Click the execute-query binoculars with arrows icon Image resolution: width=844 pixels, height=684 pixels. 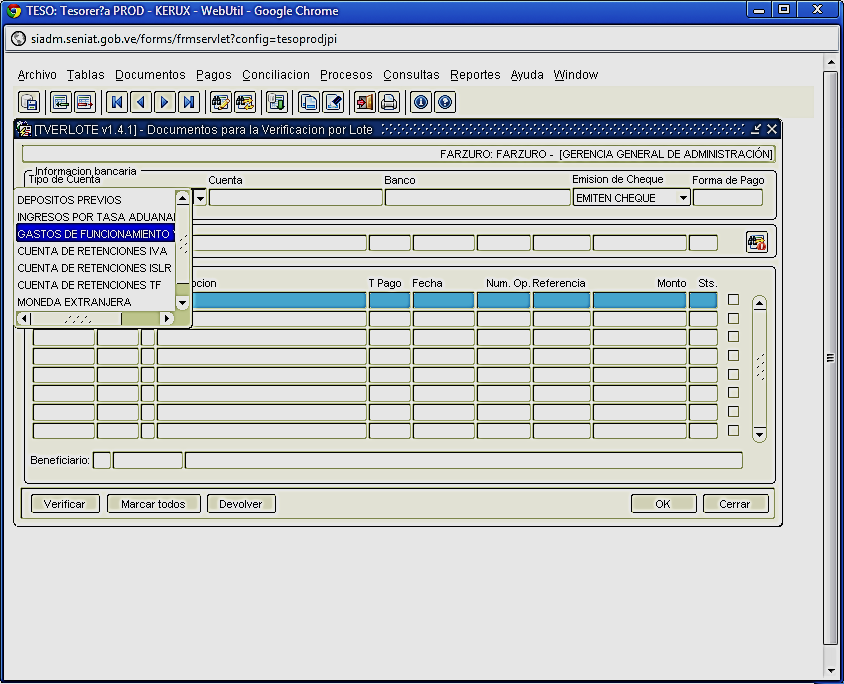pos(245,102)
